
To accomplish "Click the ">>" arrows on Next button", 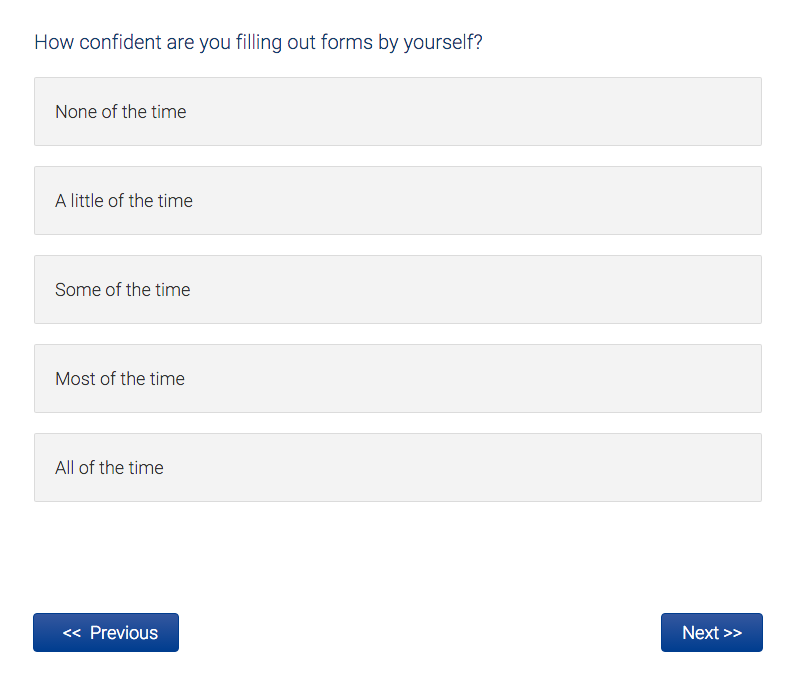I will coord(732,633).
